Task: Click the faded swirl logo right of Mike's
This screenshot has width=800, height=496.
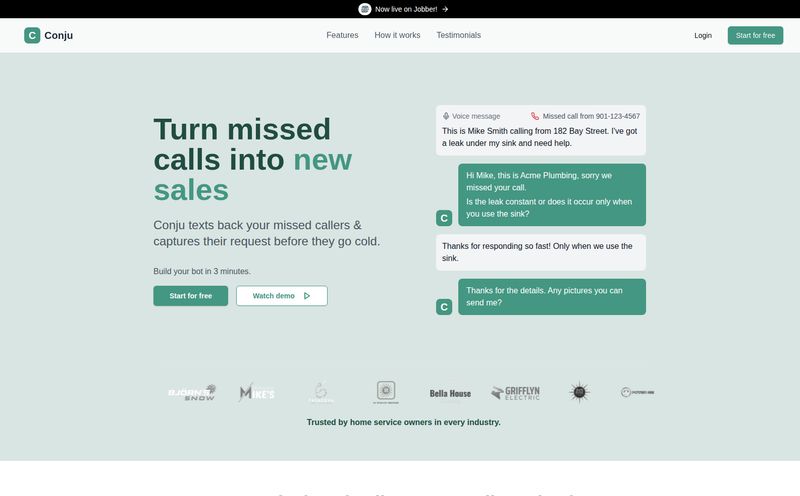Action: tap(321, 392)
